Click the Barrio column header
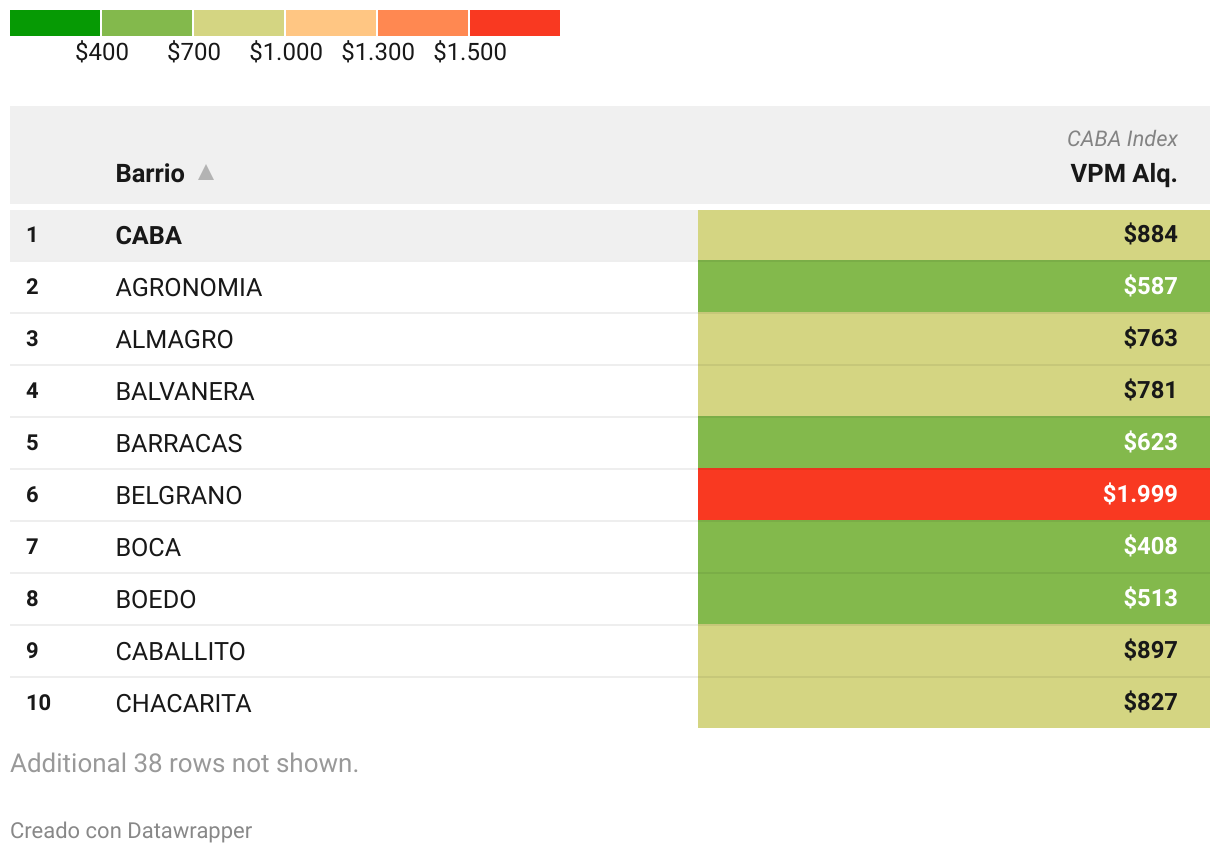This screenshot has height=854, width=1220. pyautogui.click(x=150, y=173)
